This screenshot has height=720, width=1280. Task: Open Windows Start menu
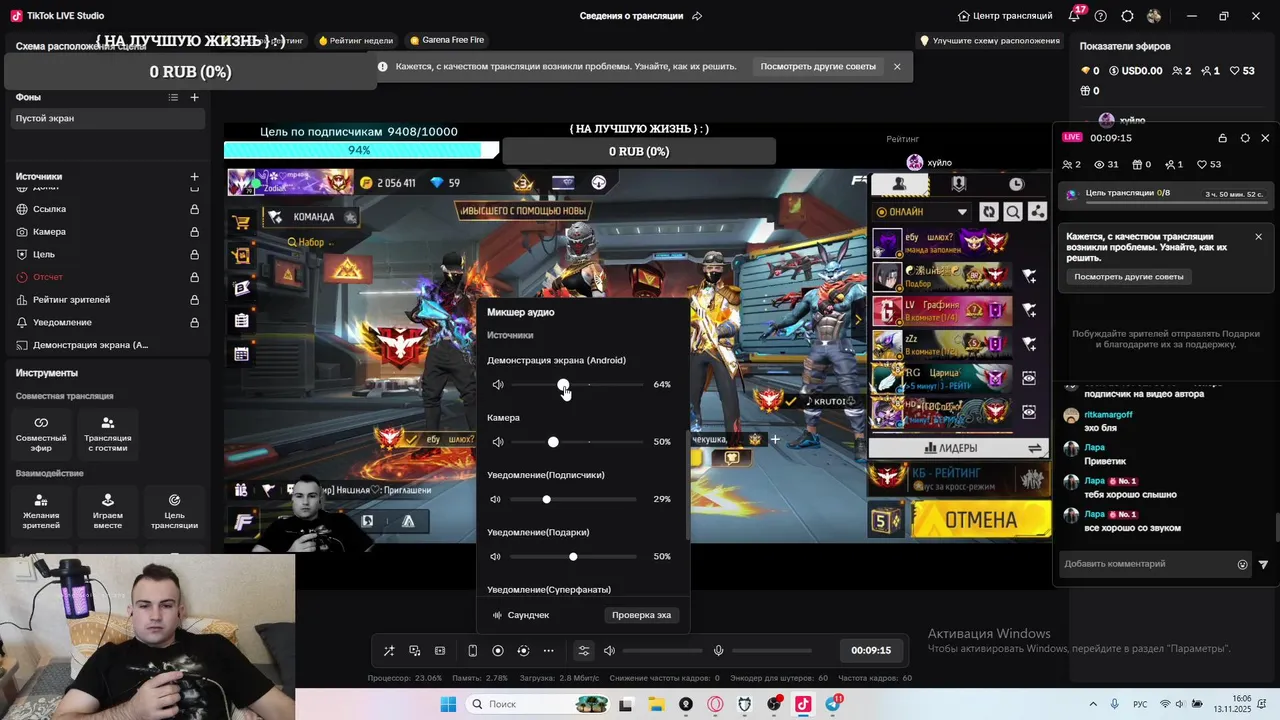coord(448,704)
